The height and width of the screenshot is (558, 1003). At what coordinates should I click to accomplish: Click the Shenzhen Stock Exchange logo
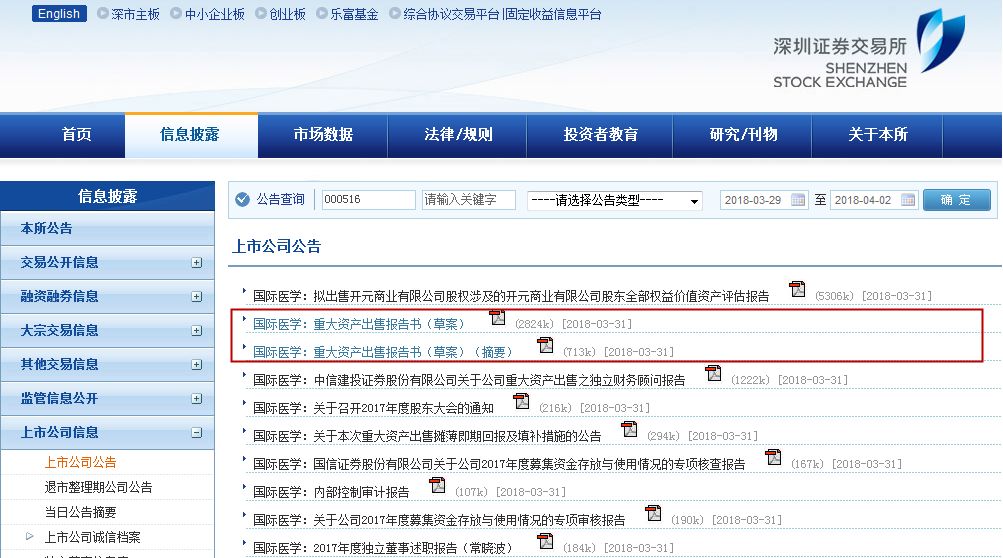pos(869,49)
